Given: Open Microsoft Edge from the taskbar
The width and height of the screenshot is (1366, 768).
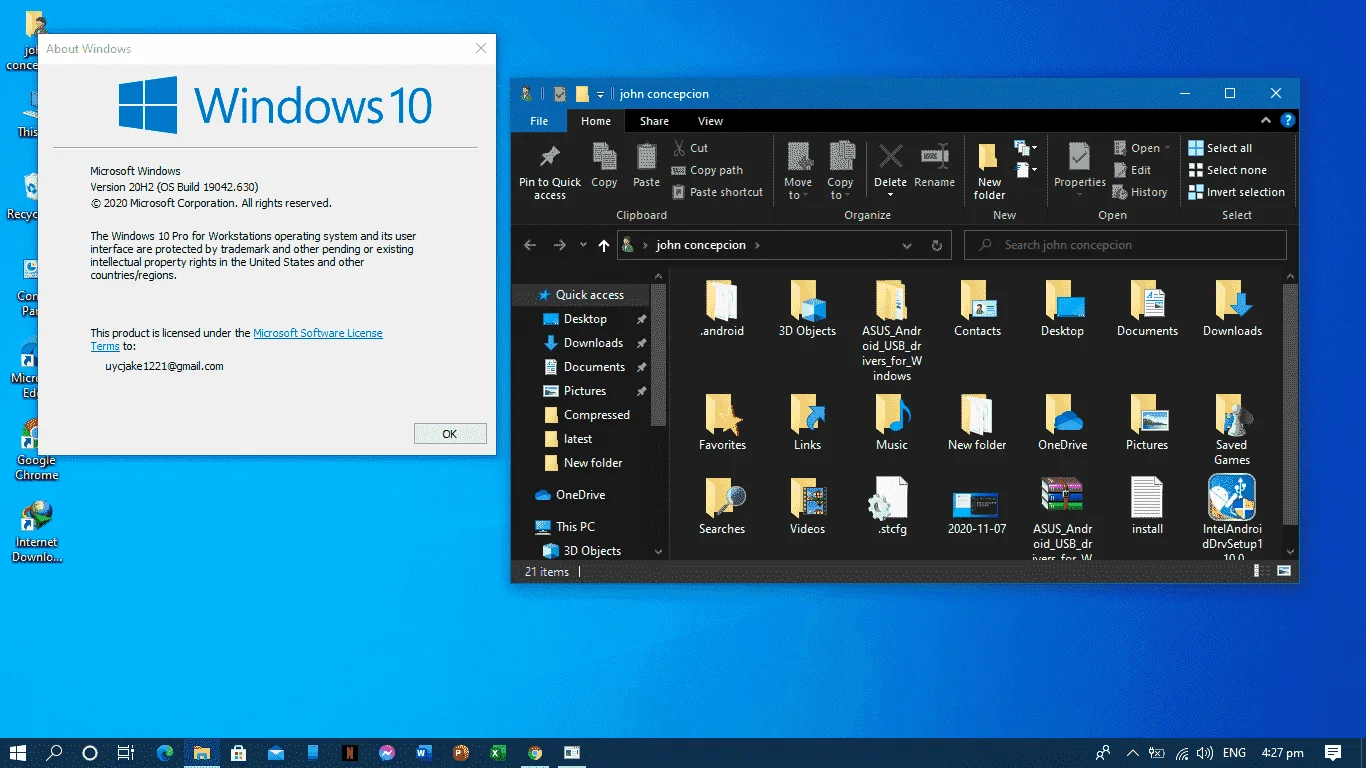Looking at the screenshot, I should click(165, 753).
